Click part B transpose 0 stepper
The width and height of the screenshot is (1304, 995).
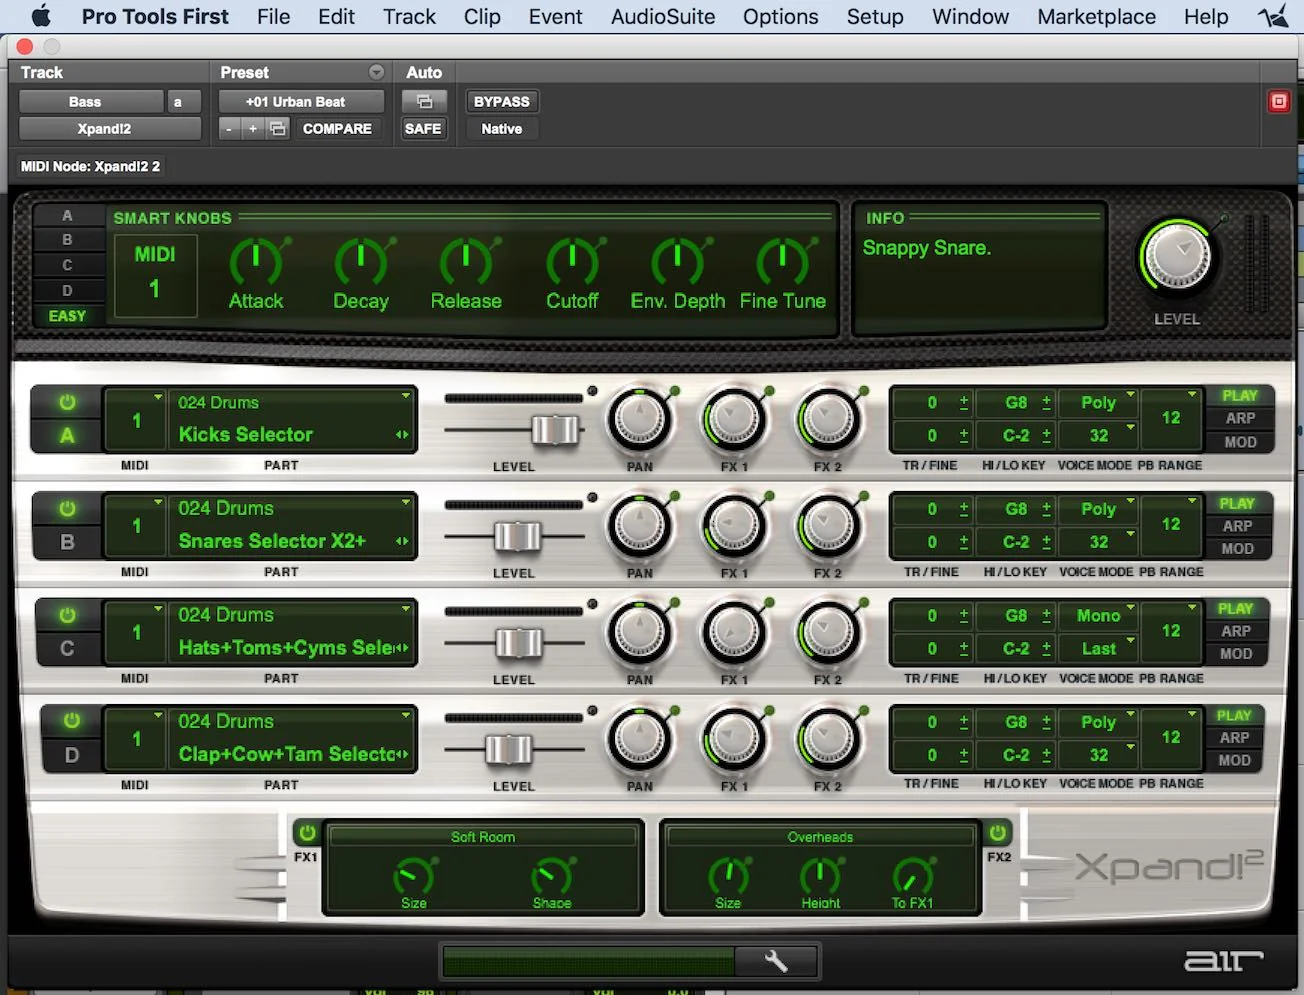[x=964, y=508]
